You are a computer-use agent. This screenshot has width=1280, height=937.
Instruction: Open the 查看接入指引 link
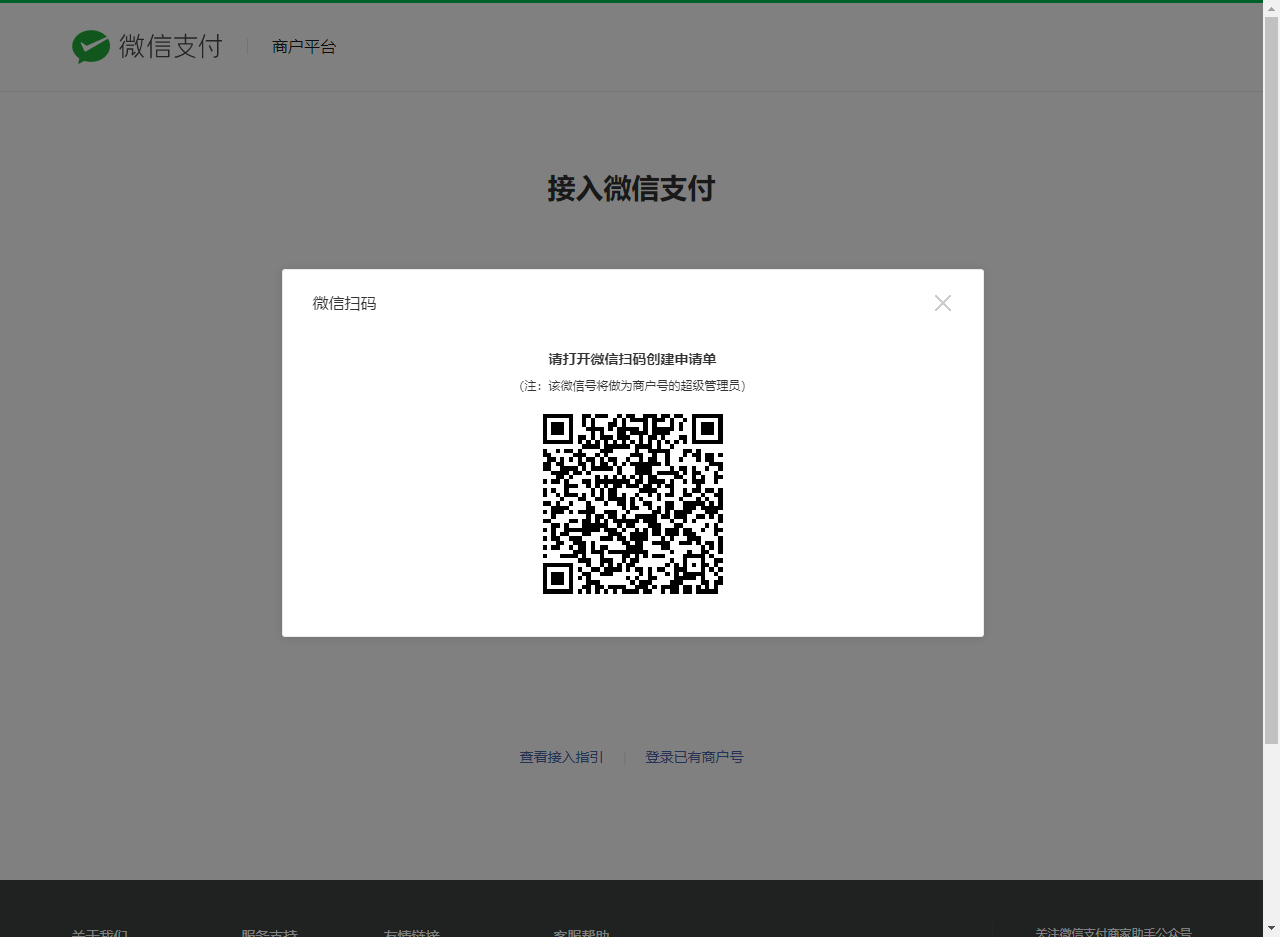[561, 757]
